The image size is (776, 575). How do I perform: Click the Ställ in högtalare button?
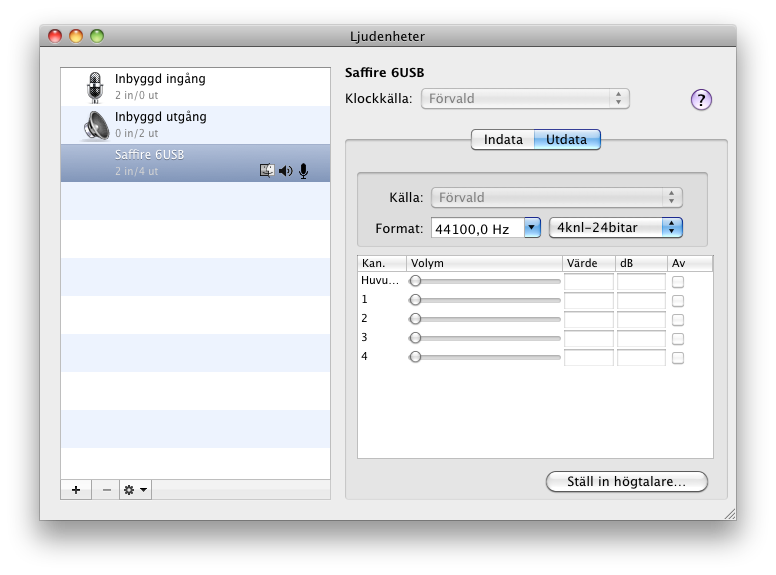click(x=627, y=482)
